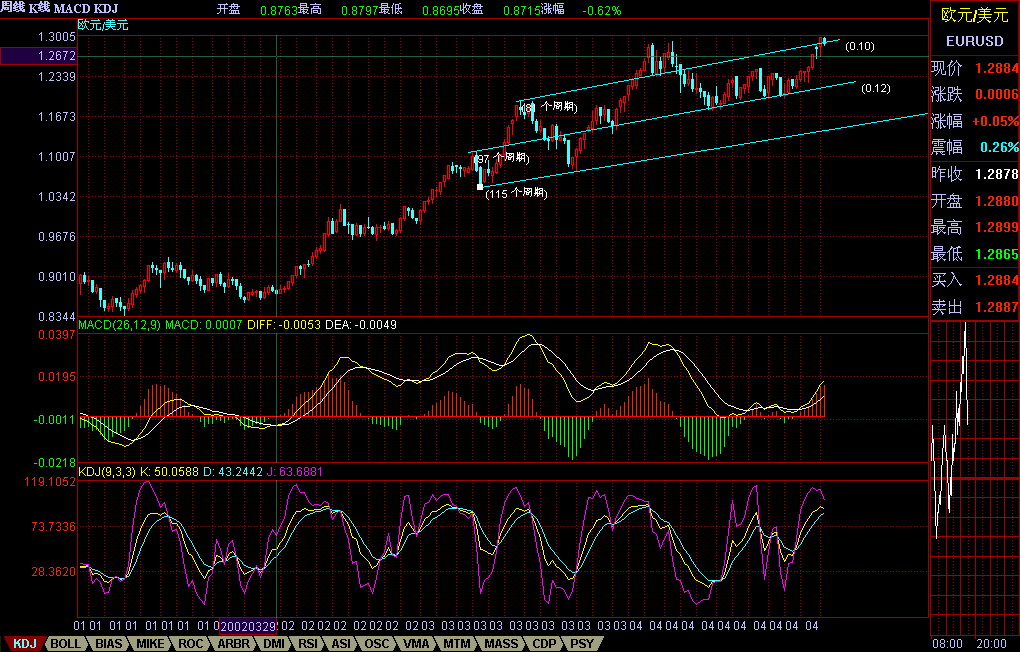Screen dimensions: 1020x652
Task: Switch to the OSC indicator tab
Action: pyautogui.click(x=377, y=644)
